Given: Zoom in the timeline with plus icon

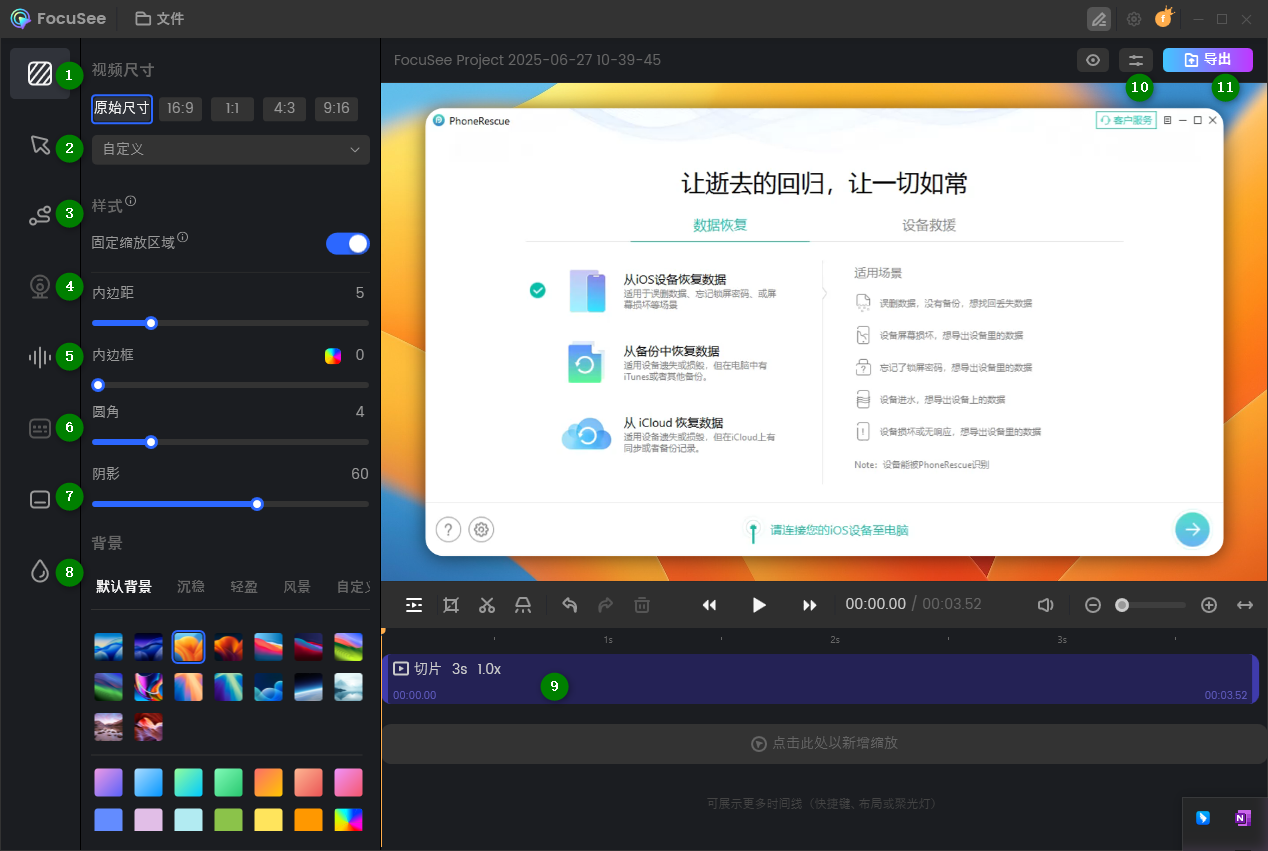Looking at the screenshot, I should [1209, 605].
